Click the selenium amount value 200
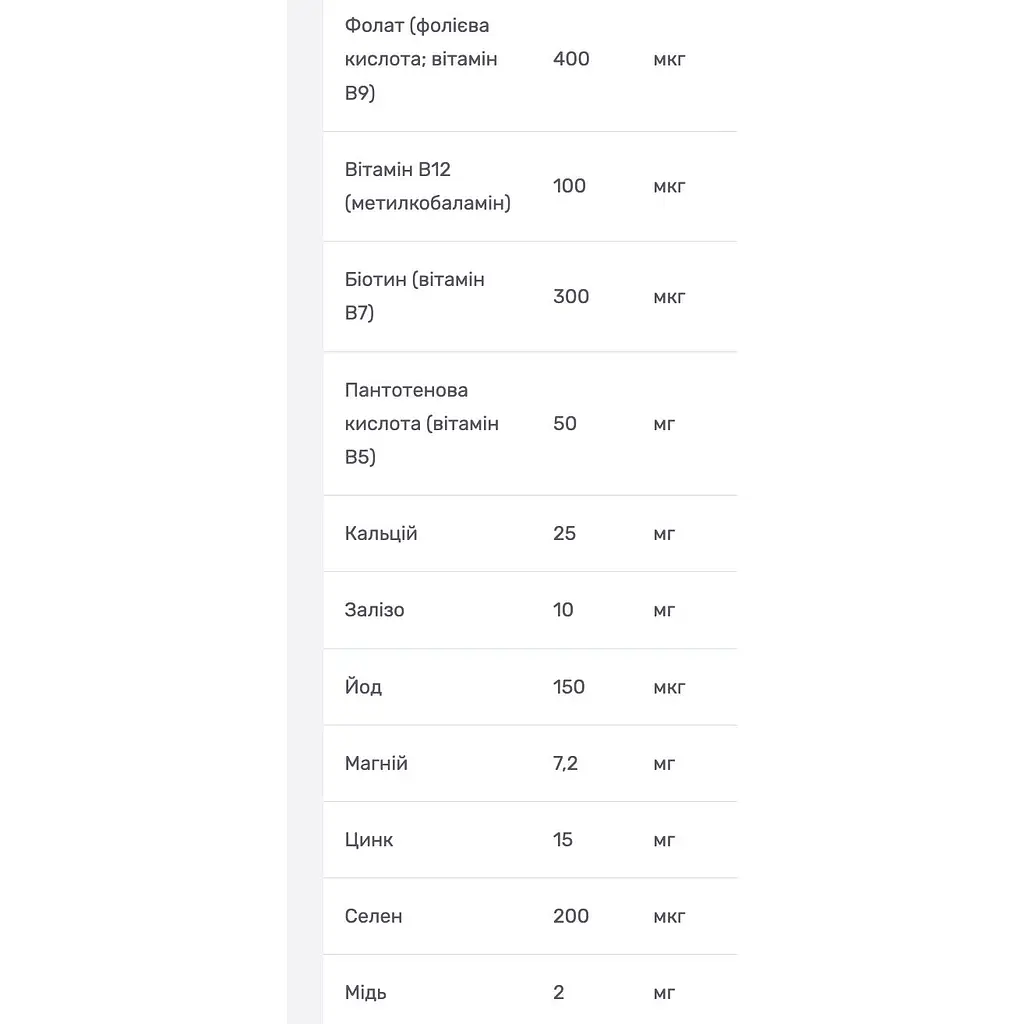Viewport: 1024px width, 1024px height. click(x=571, y=916)
